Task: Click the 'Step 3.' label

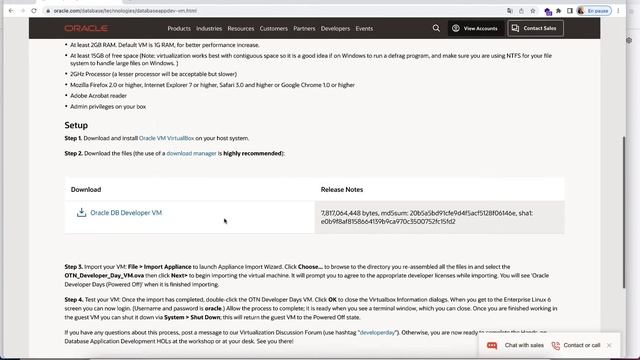Action: pos(73,267)
